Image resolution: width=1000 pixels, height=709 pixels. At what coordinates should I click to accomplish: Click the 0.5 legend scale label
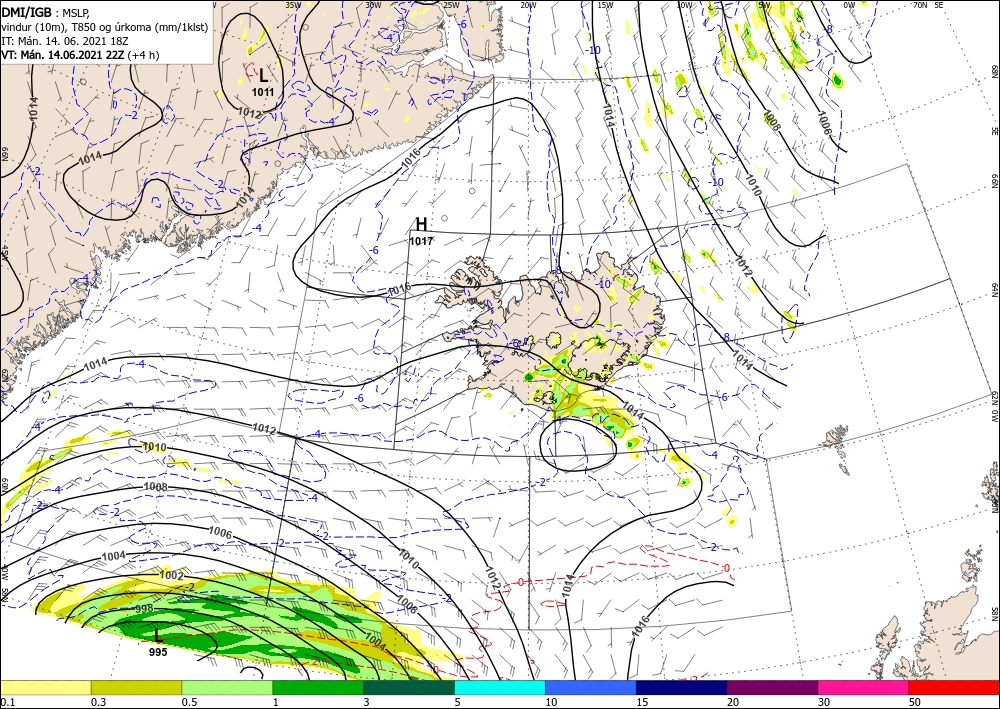189,702
